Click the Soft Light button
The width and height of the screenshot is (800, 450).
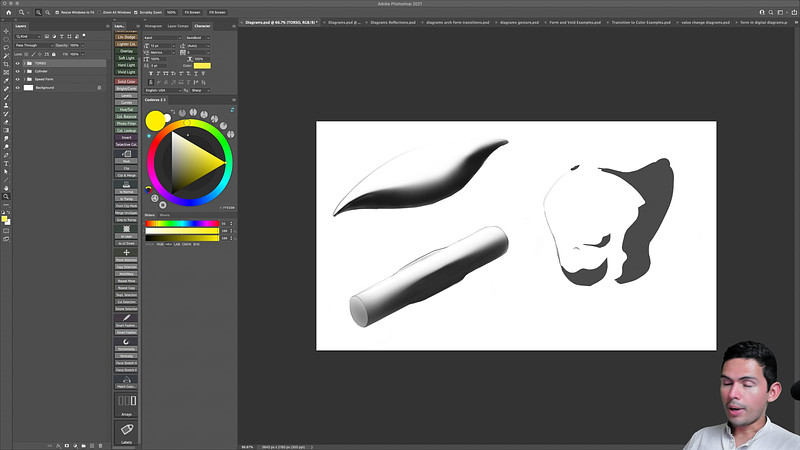tap(127, 58)
